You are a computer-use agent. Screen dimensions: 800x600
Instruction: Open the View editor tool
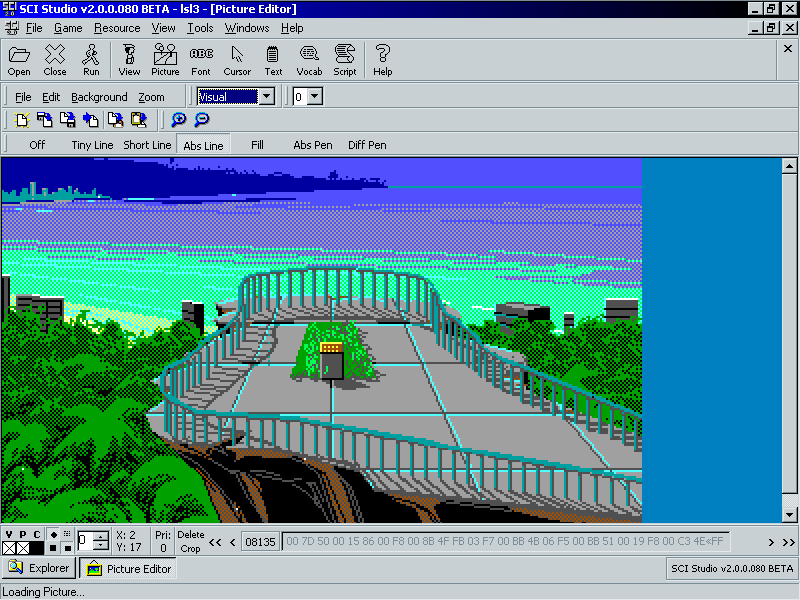coord(129,60)
